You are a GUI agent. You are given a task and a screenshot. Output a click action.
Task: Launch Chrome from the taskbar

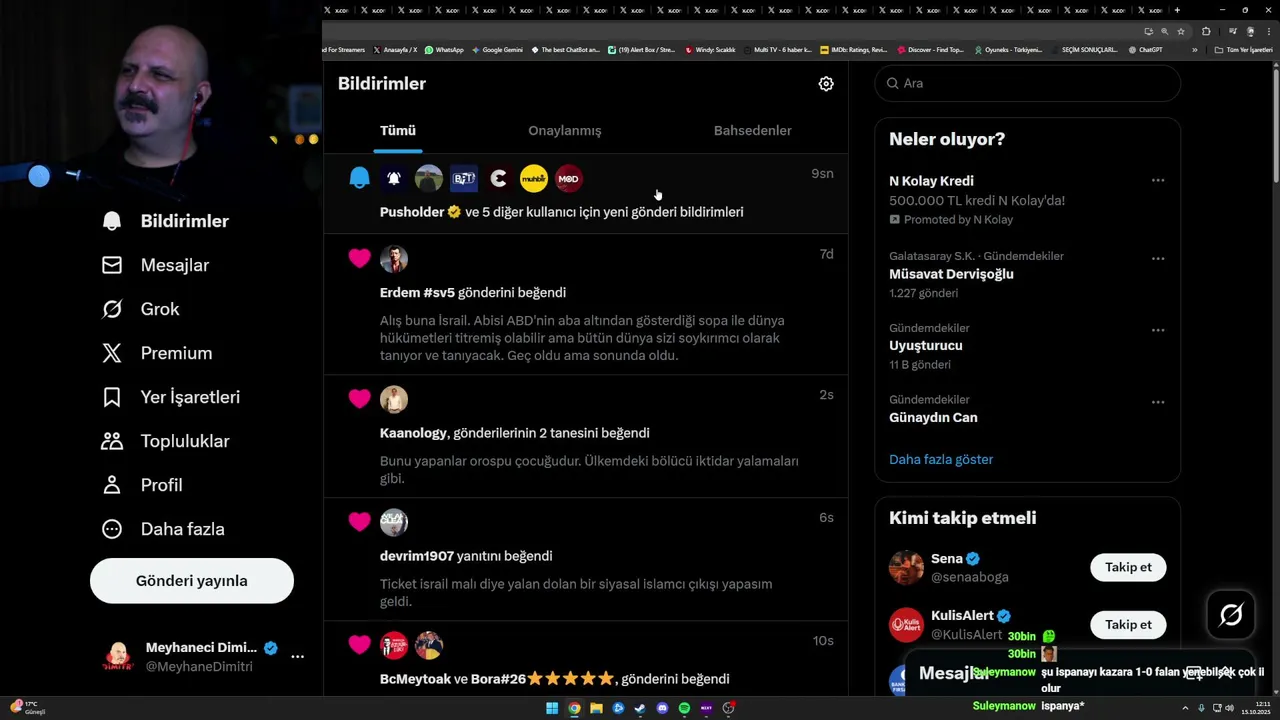[574, 709]
